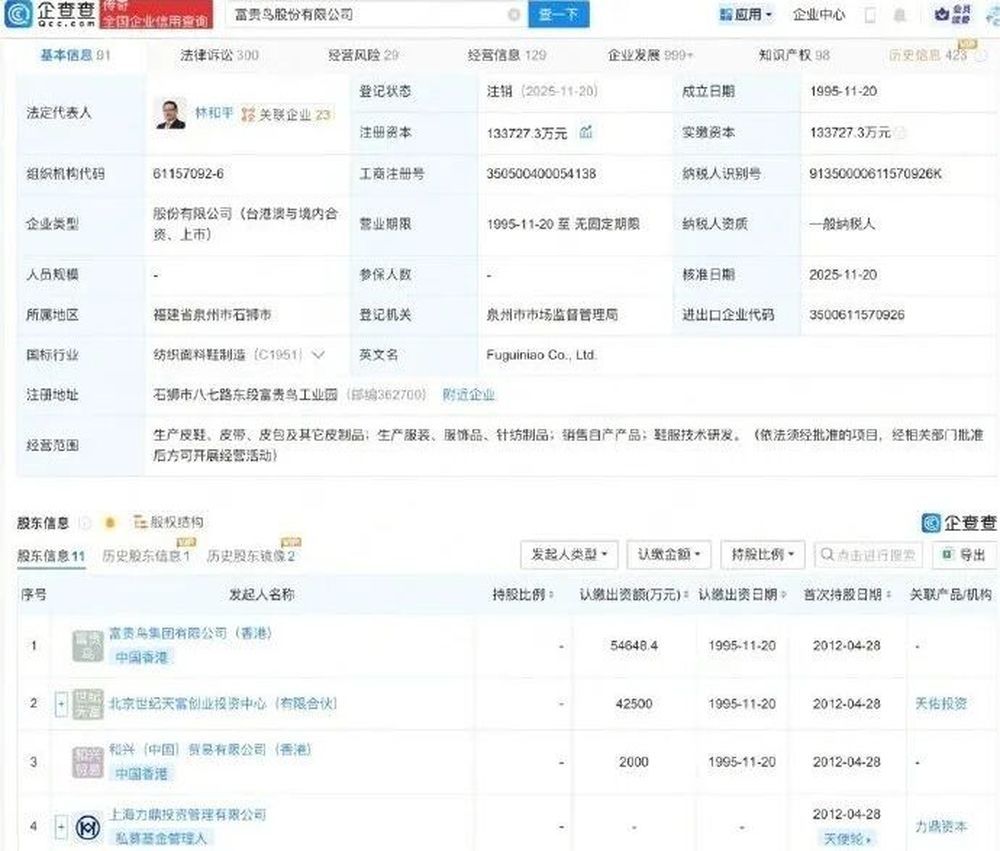
Task: Click the 富贵鸟集团有限公司 logo icon
Action: click(87, 645)
